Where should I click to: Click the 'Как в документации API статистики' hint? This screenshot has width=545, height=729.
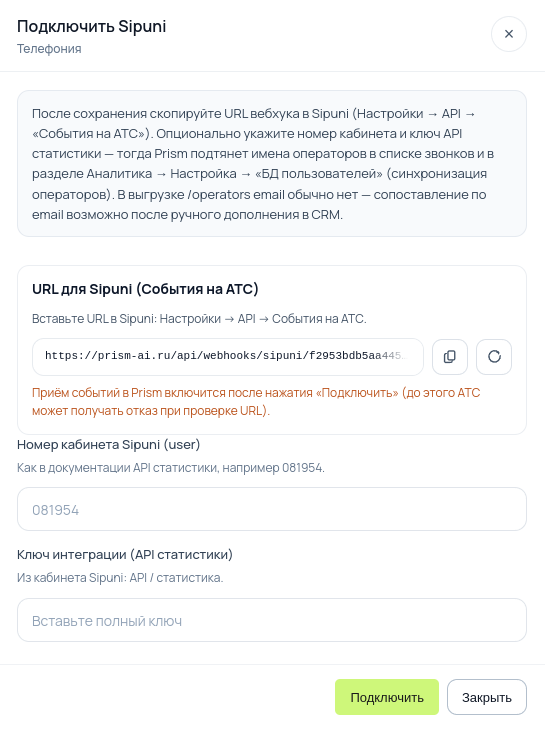click(x=171, y=468)
